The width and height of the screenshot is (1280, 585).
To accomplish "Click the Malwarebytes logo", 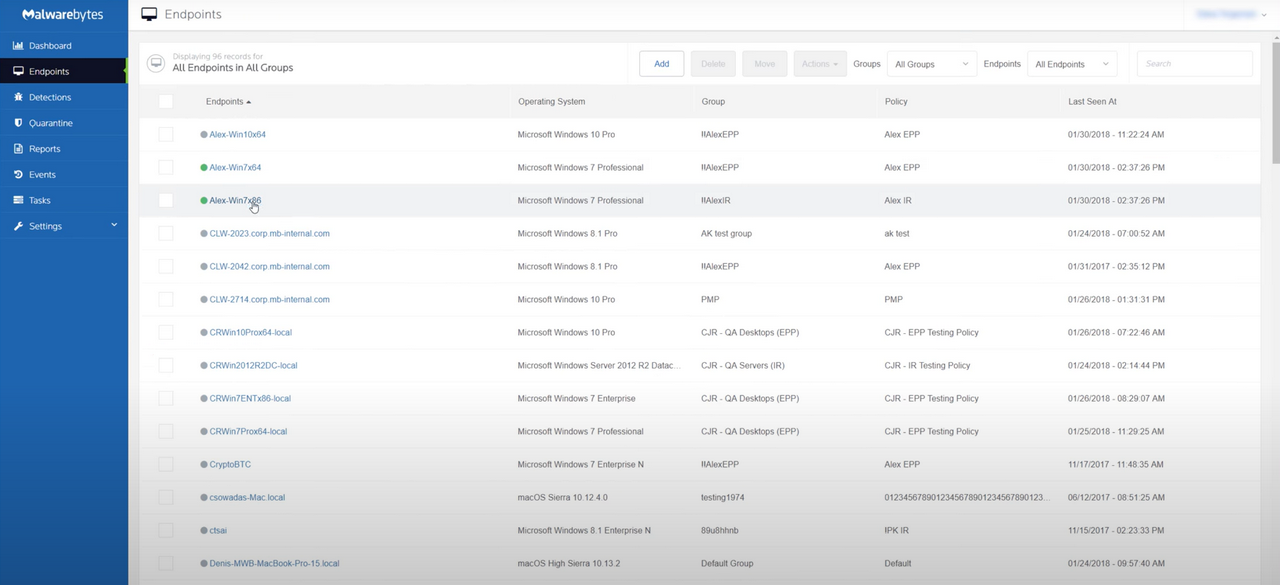I will click(x=62, y=14).
